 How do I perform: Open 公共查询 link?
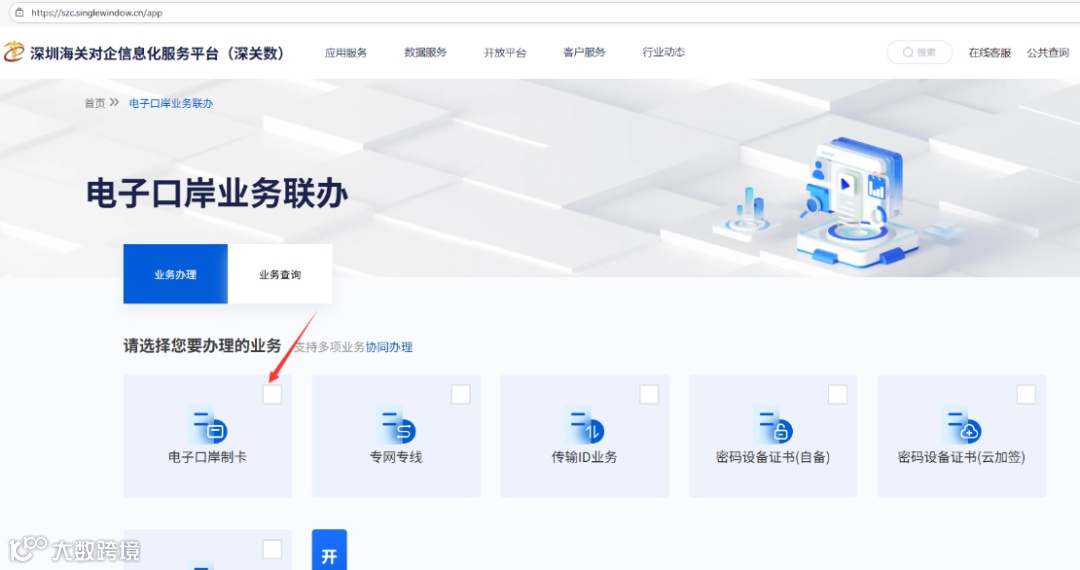click(x=1048, y=53)
